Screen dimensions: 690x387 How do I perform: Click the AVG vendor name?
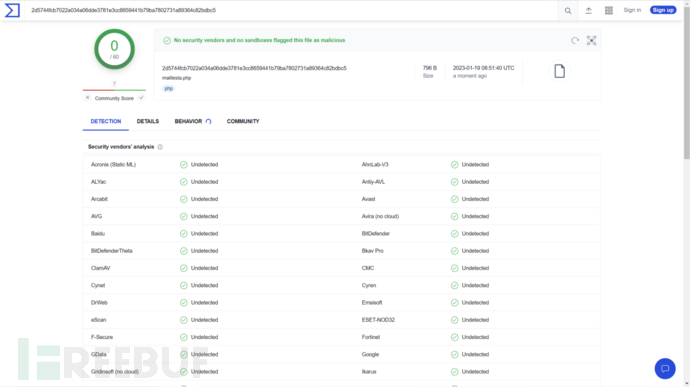point(96,217)
